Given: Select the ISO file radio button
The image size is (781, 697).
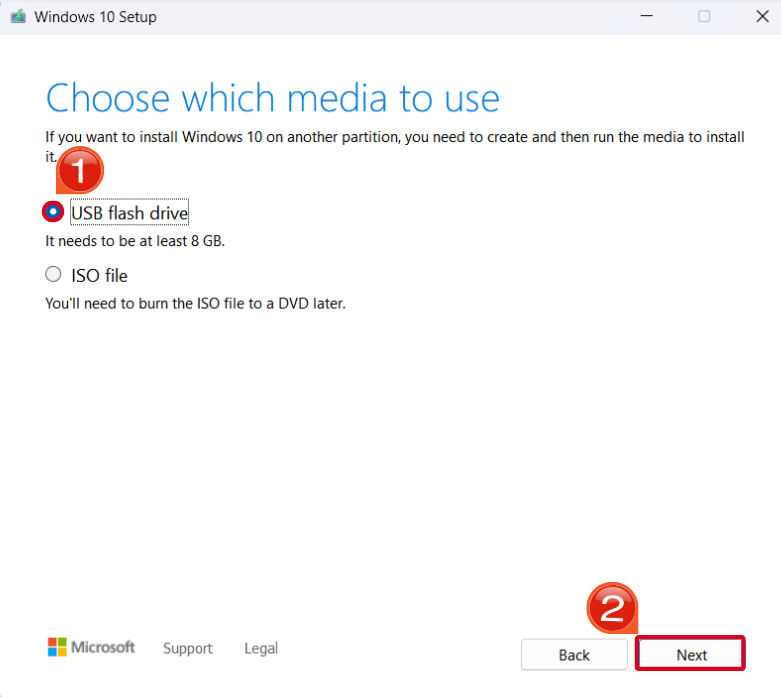Looking at the screenshot, I should coord(53,274).
